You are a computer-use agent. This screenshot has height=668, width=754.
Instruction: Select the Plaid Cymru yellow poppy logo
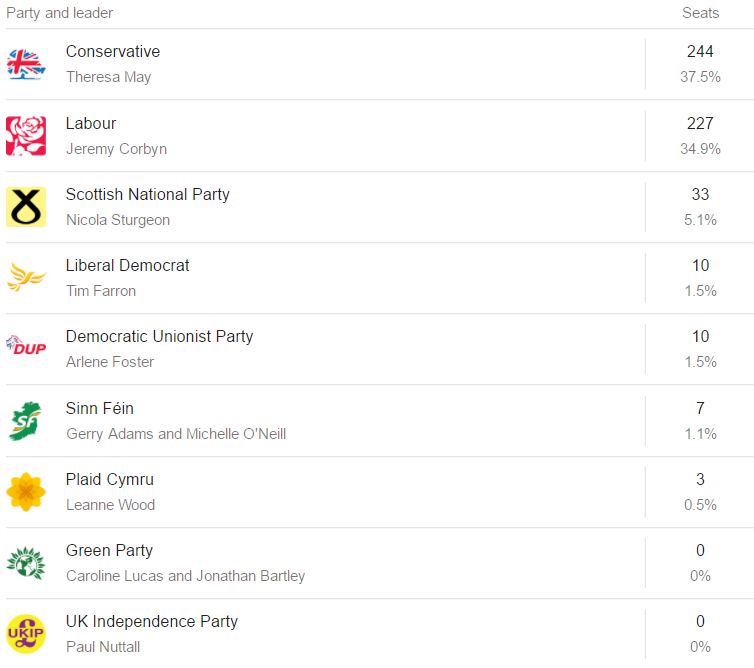(x=26, y=492)
